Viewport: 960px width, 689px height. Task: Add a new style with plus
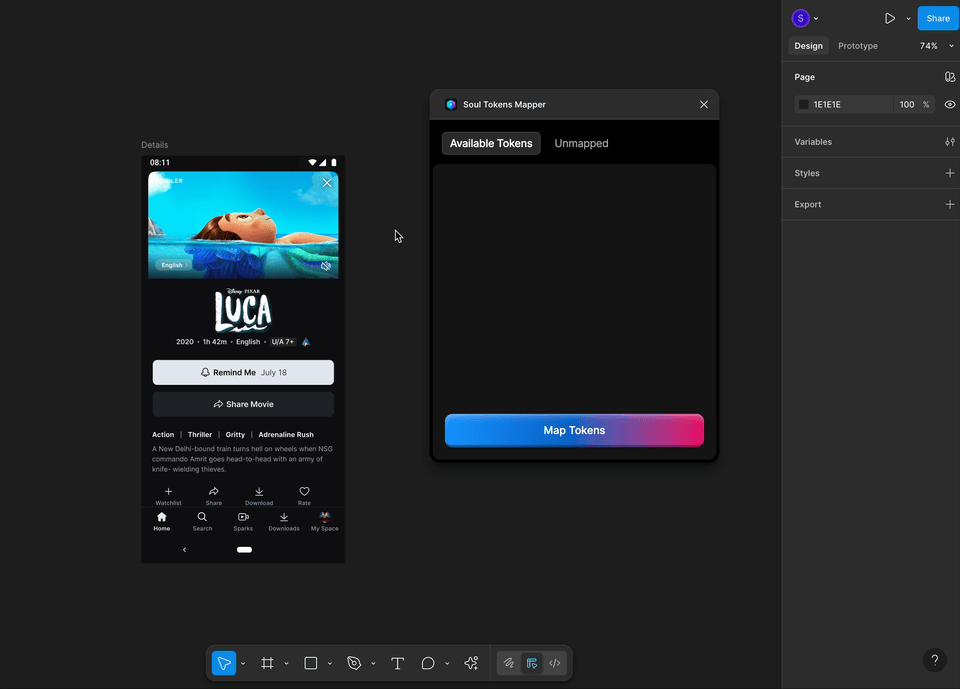click(x=950, y=173)
